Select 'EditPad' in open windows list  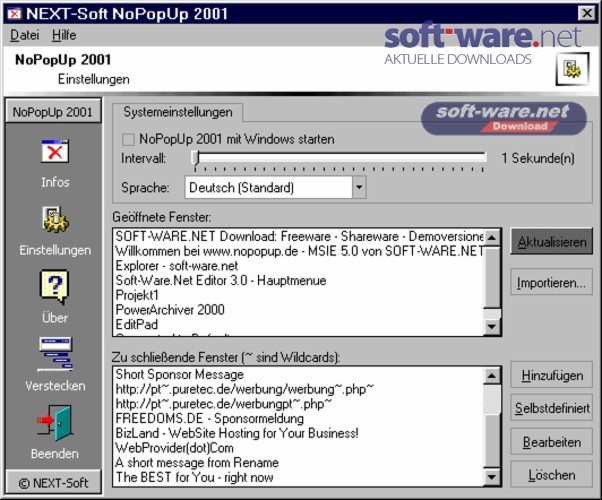299,324
